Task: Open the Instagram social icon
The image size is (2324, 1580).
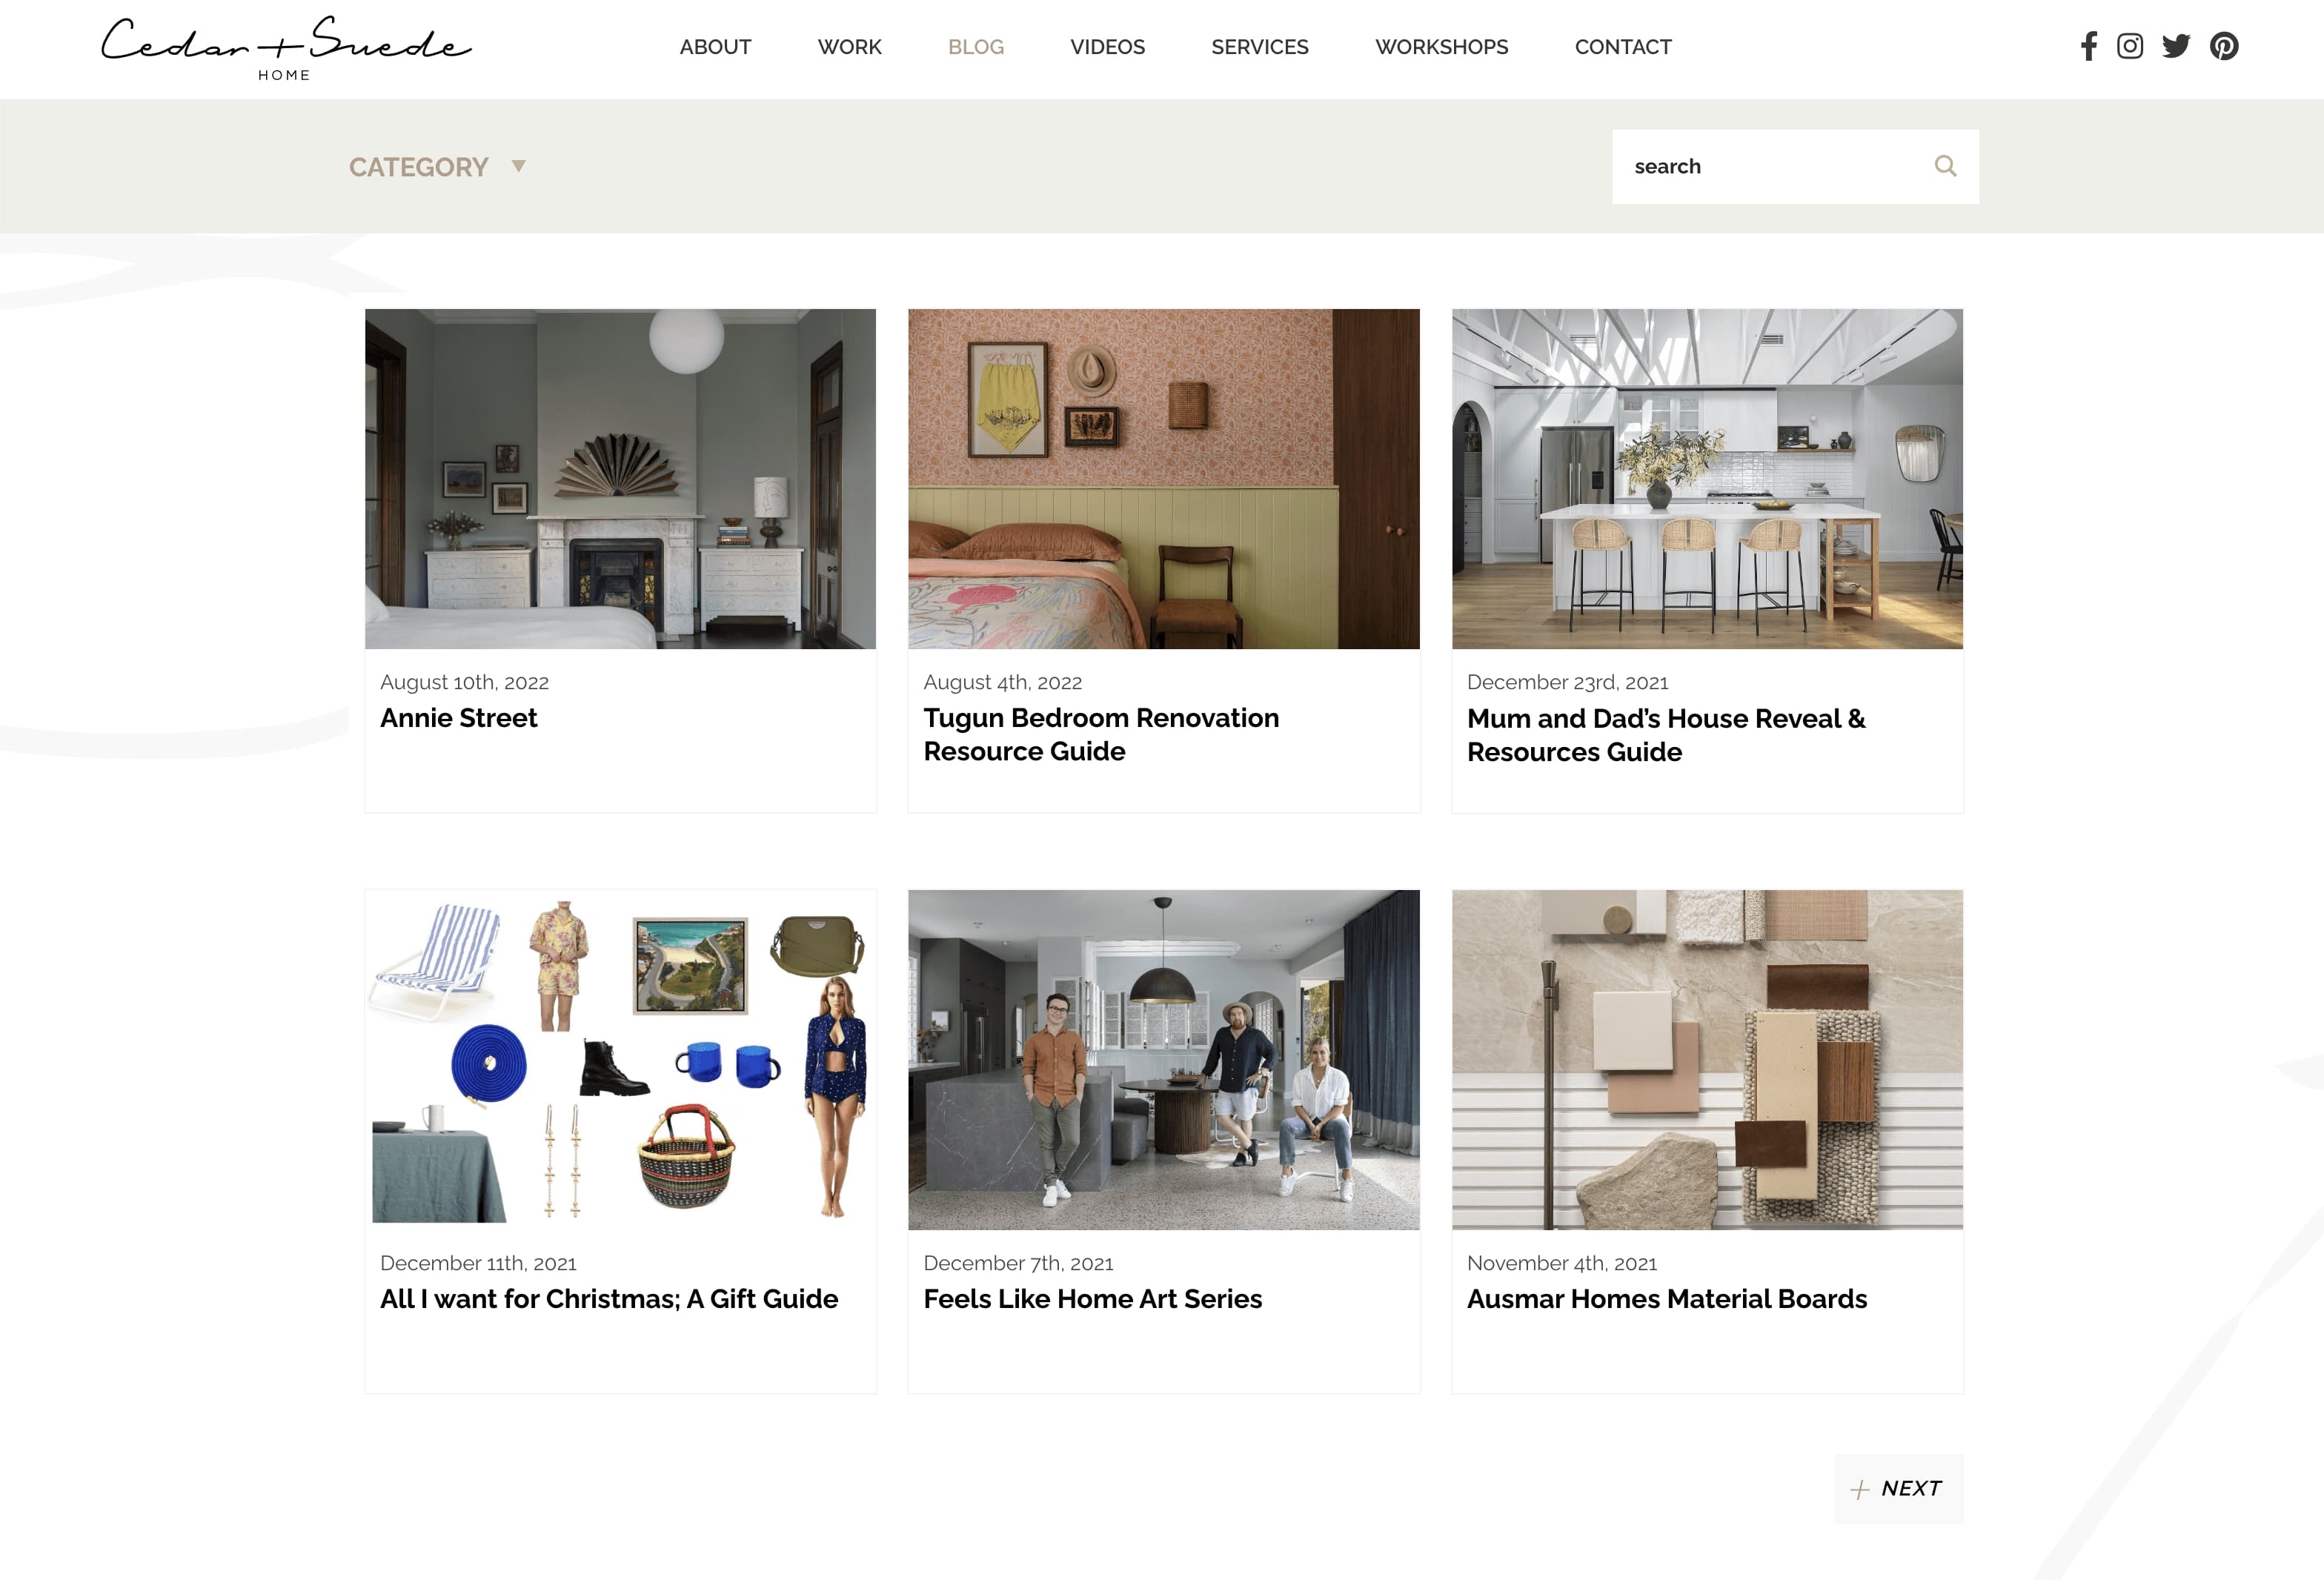Action: [x=2130, y=46]
